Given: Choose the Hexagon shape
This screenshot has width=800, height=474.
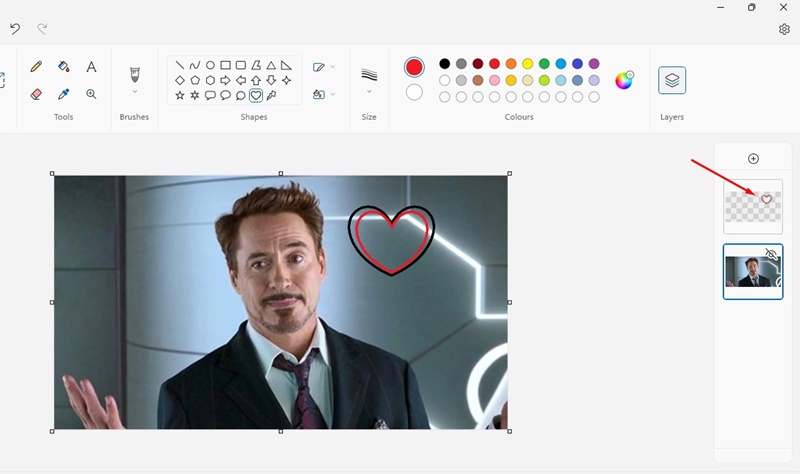Looking at the screenshot, I should 210,80.
